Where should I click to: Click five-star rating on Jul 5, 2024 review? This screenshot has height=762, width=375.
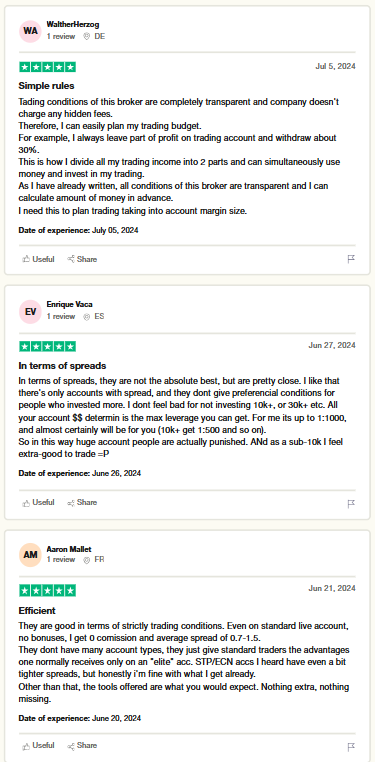coord(48,67)
